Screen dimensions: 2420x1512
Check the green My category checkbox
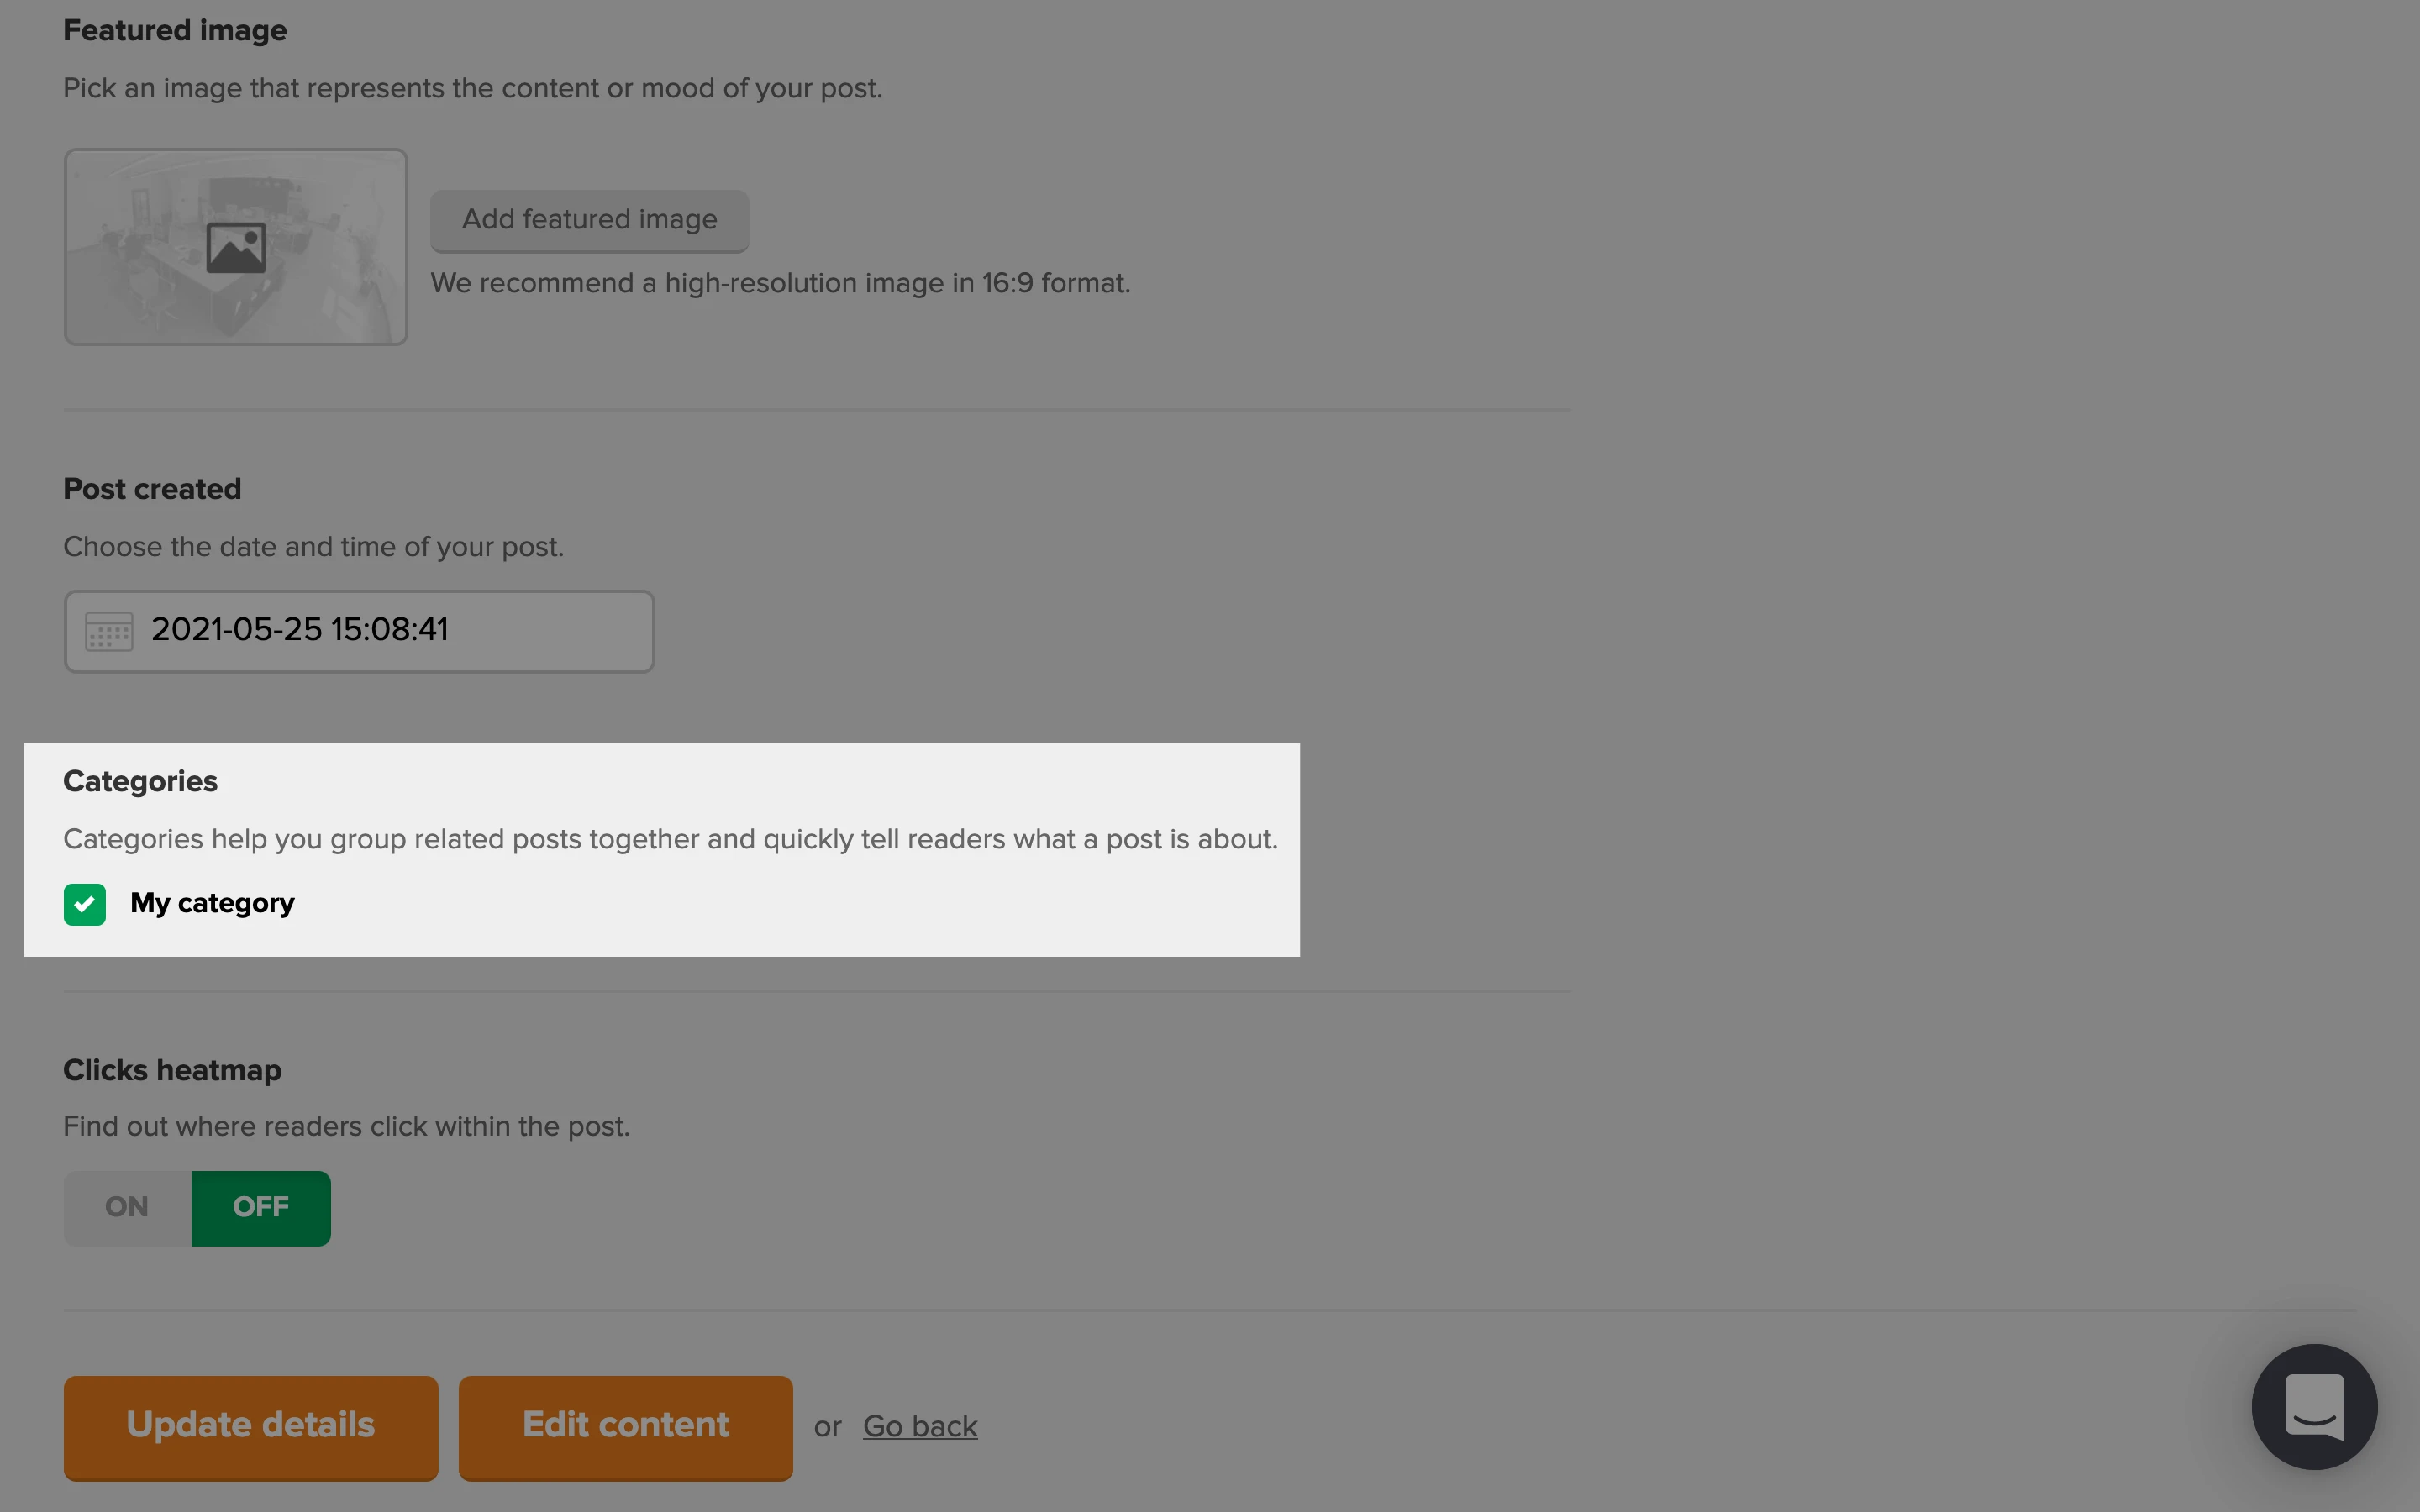85,904
